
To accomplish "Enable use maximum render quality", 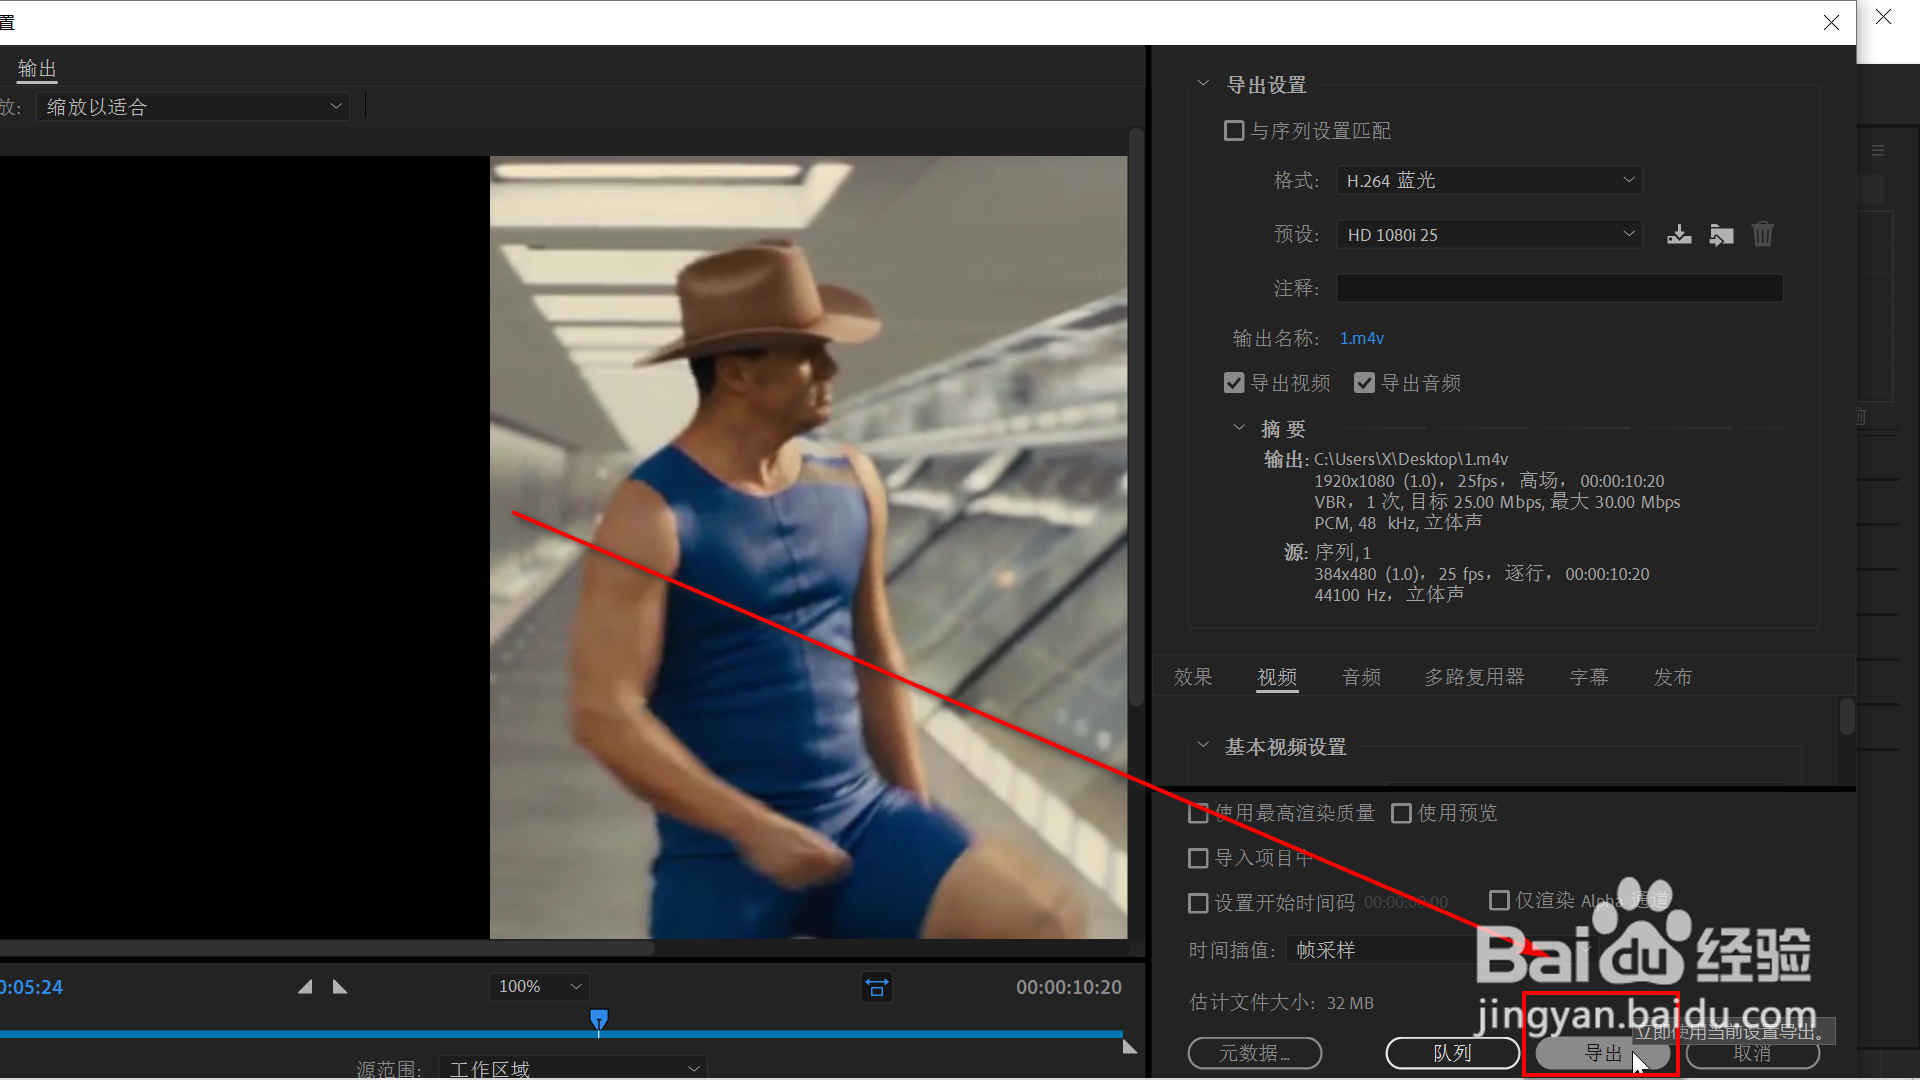I will [1198, 813].
